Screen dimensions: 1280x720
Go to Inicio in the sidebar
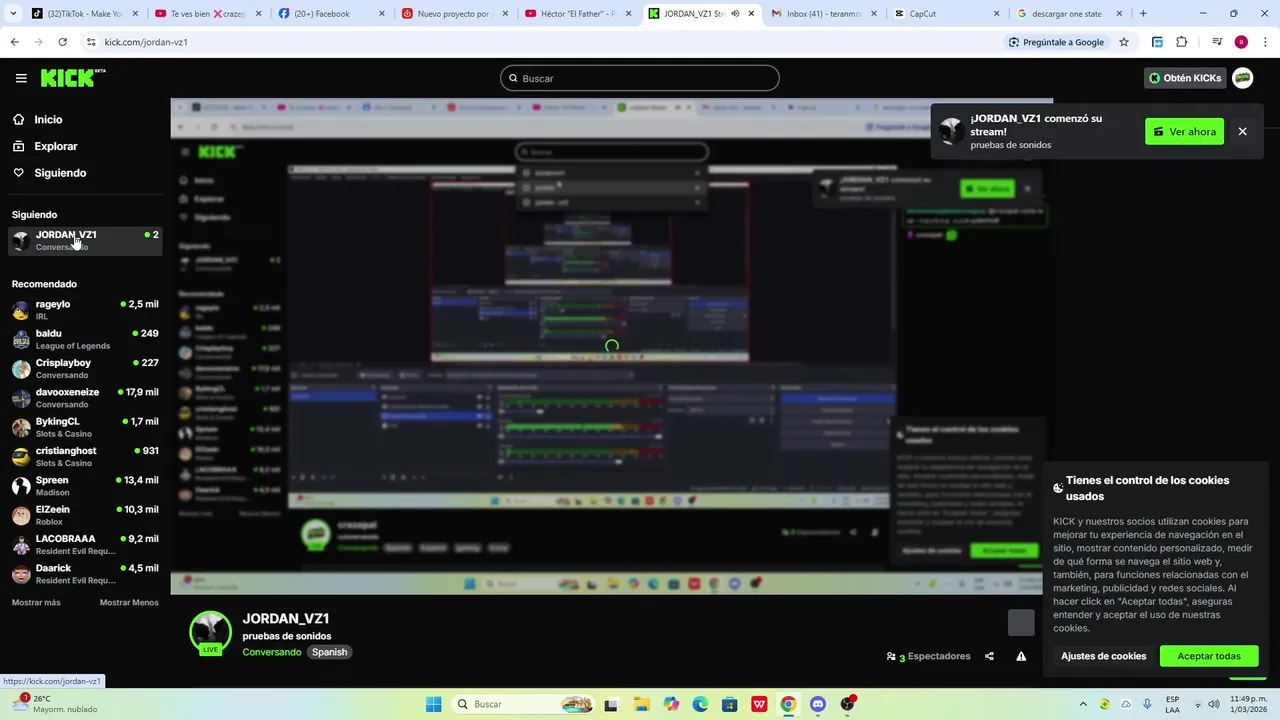click(48, 119)
